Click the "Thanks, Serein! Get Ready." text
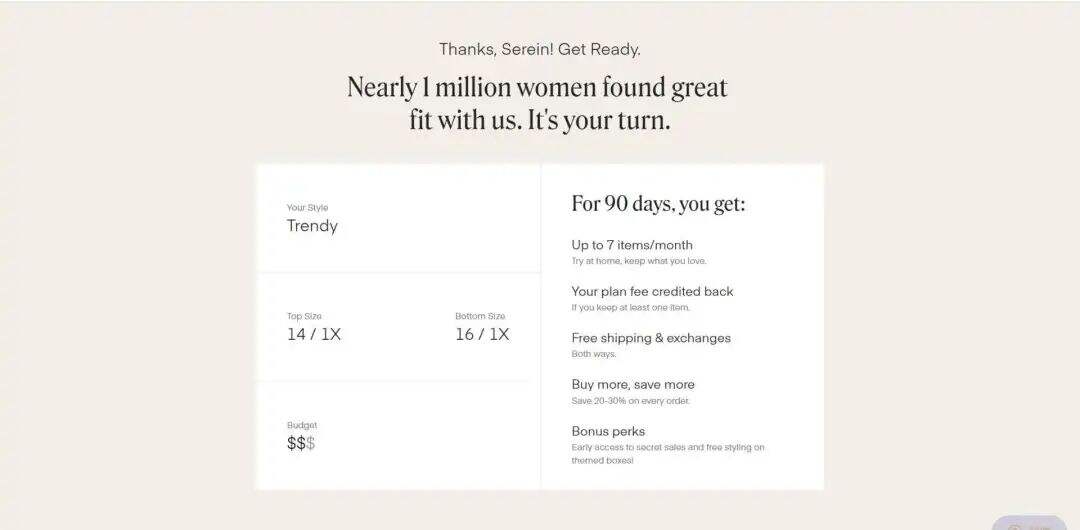Image resolution: width=1080 pixels, height=530 pixels. click(540, 49)
